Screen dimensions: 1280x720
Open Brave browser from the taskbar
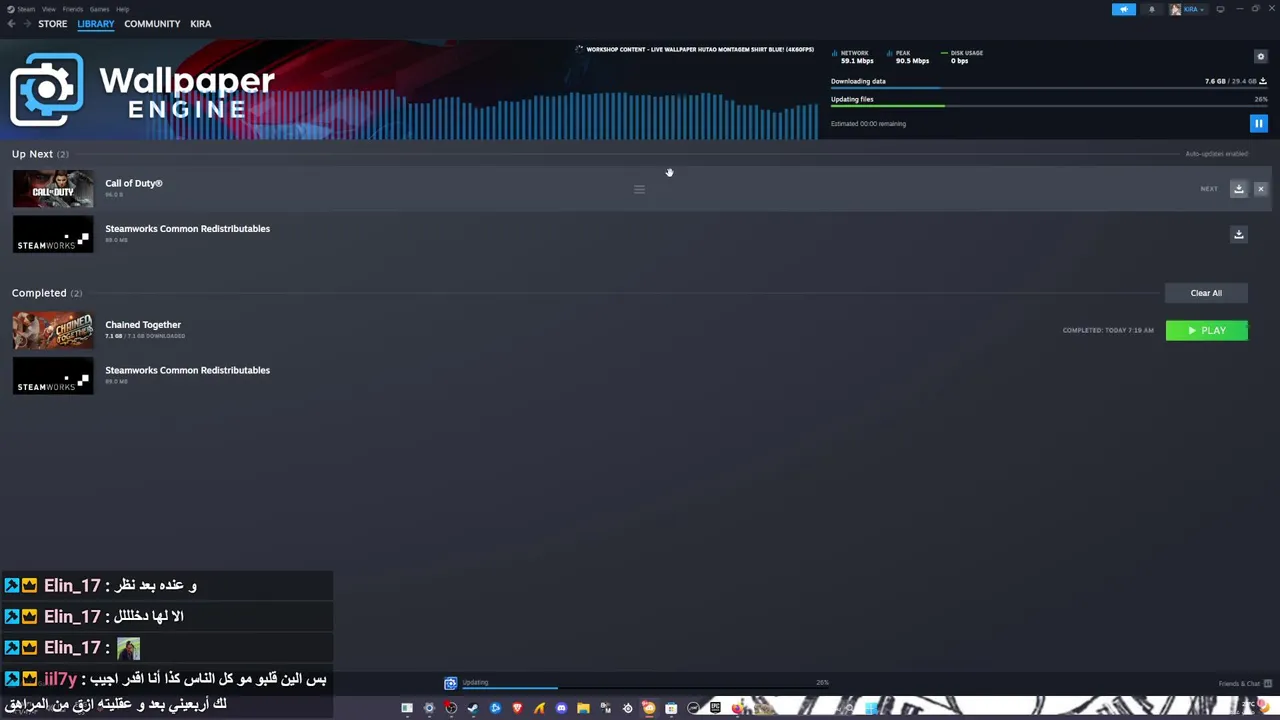tap(517, 708)
